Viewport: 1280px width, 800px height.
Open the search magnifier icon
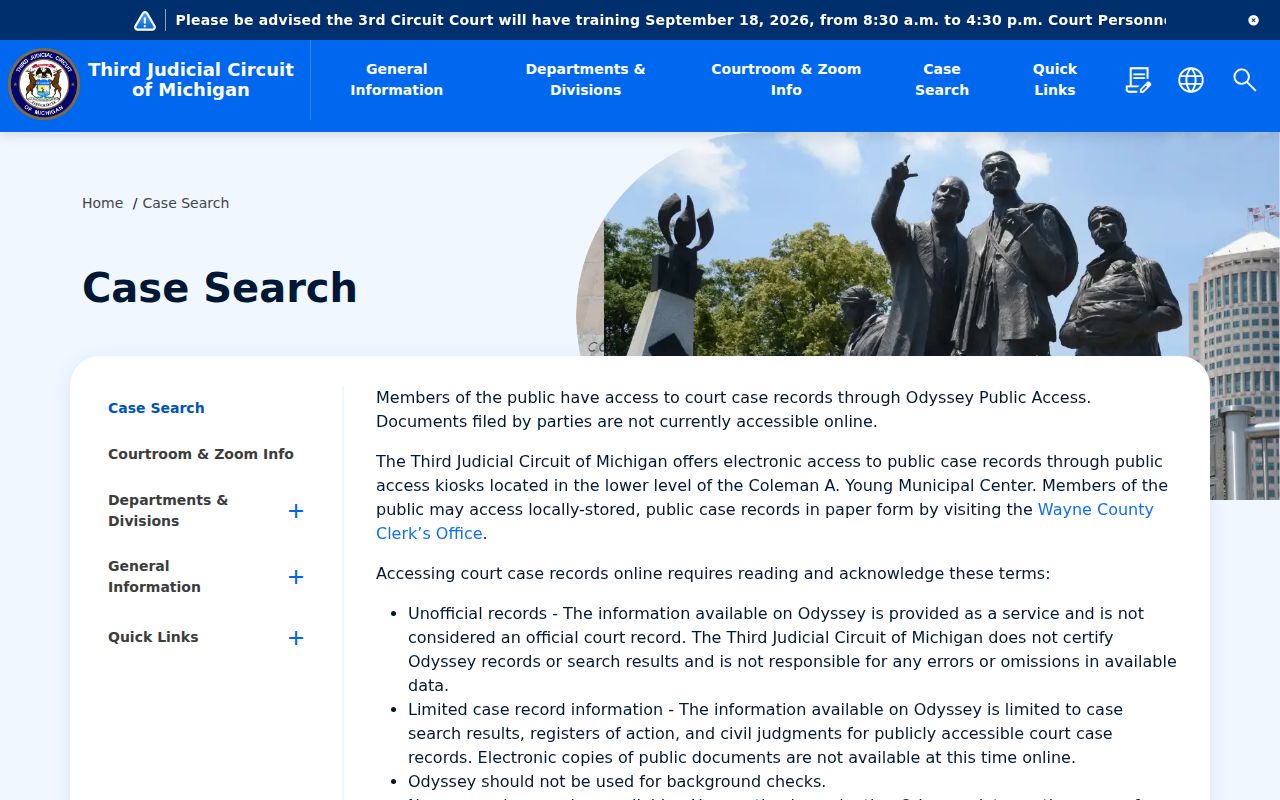coord(1244,80)
